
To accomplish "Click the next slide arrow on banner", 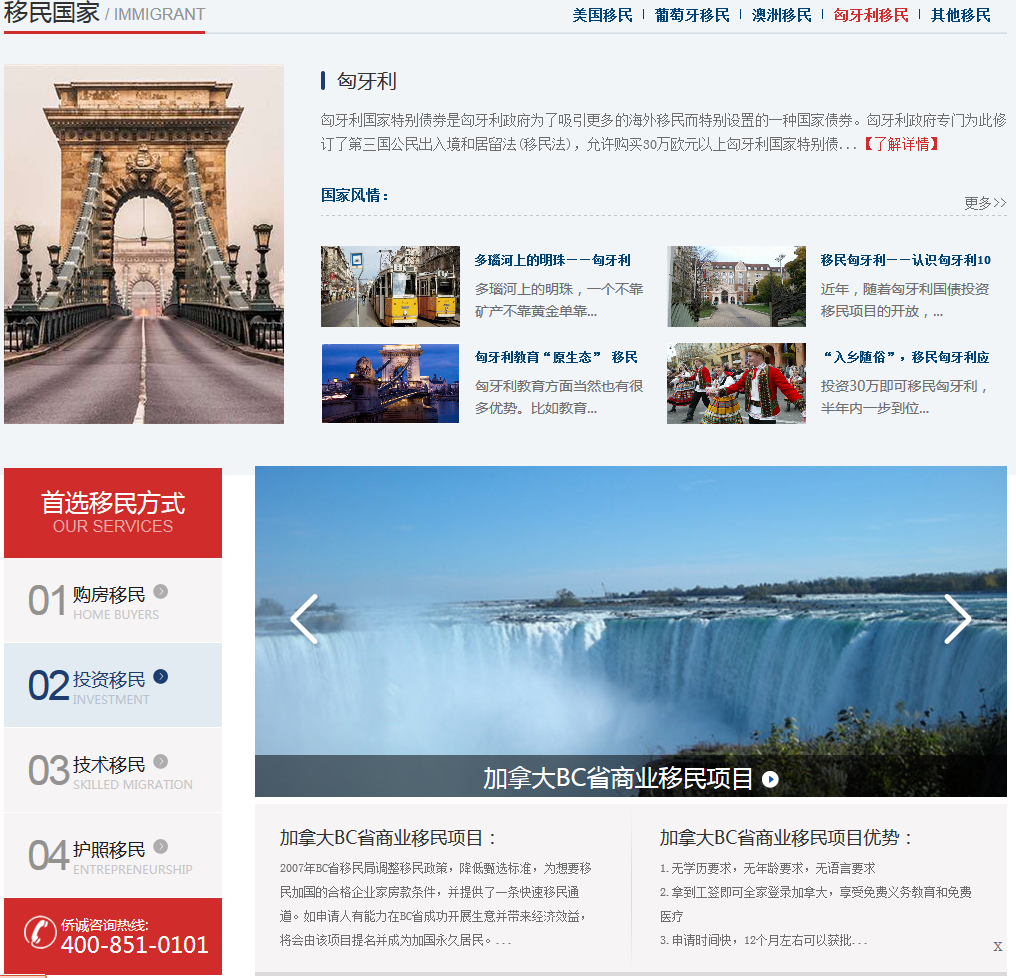I will (957, 619).
